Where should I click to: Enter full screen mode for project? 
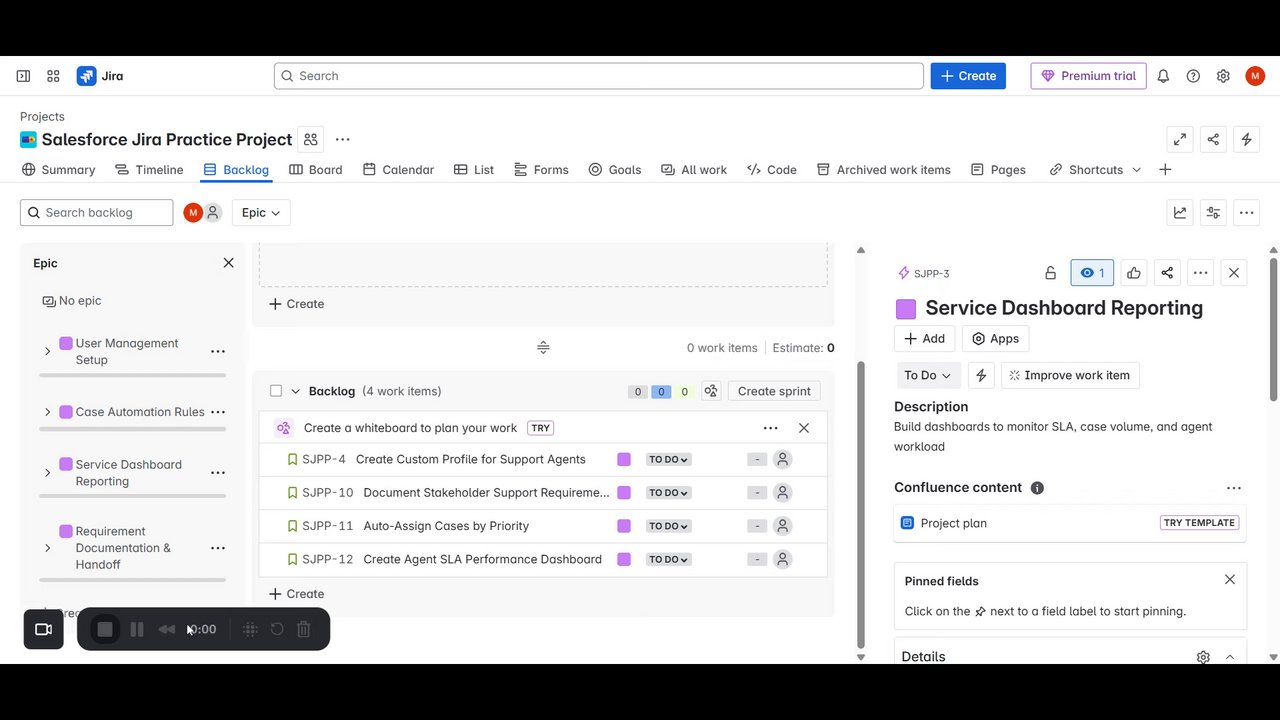[1180, 140]
